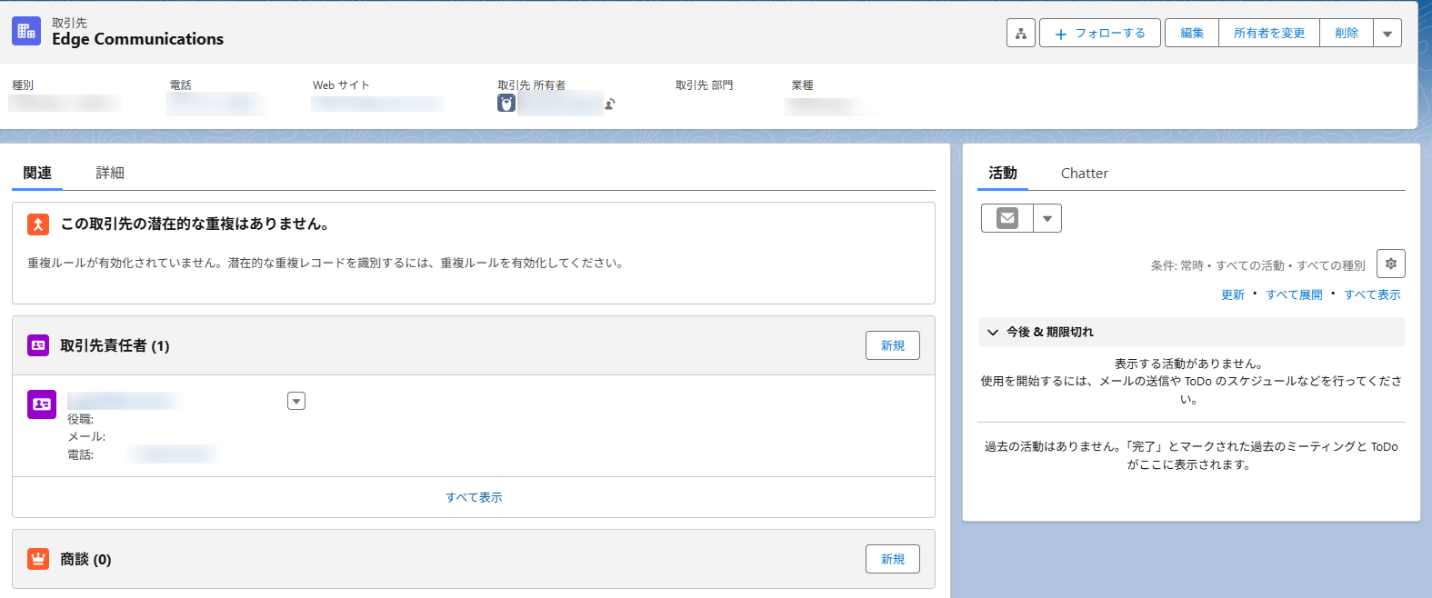Image resolution: width=1432 pixels, height=598 pixels.
Task: Click the 更新 link in the activity panel
Action: (1232, 293)
